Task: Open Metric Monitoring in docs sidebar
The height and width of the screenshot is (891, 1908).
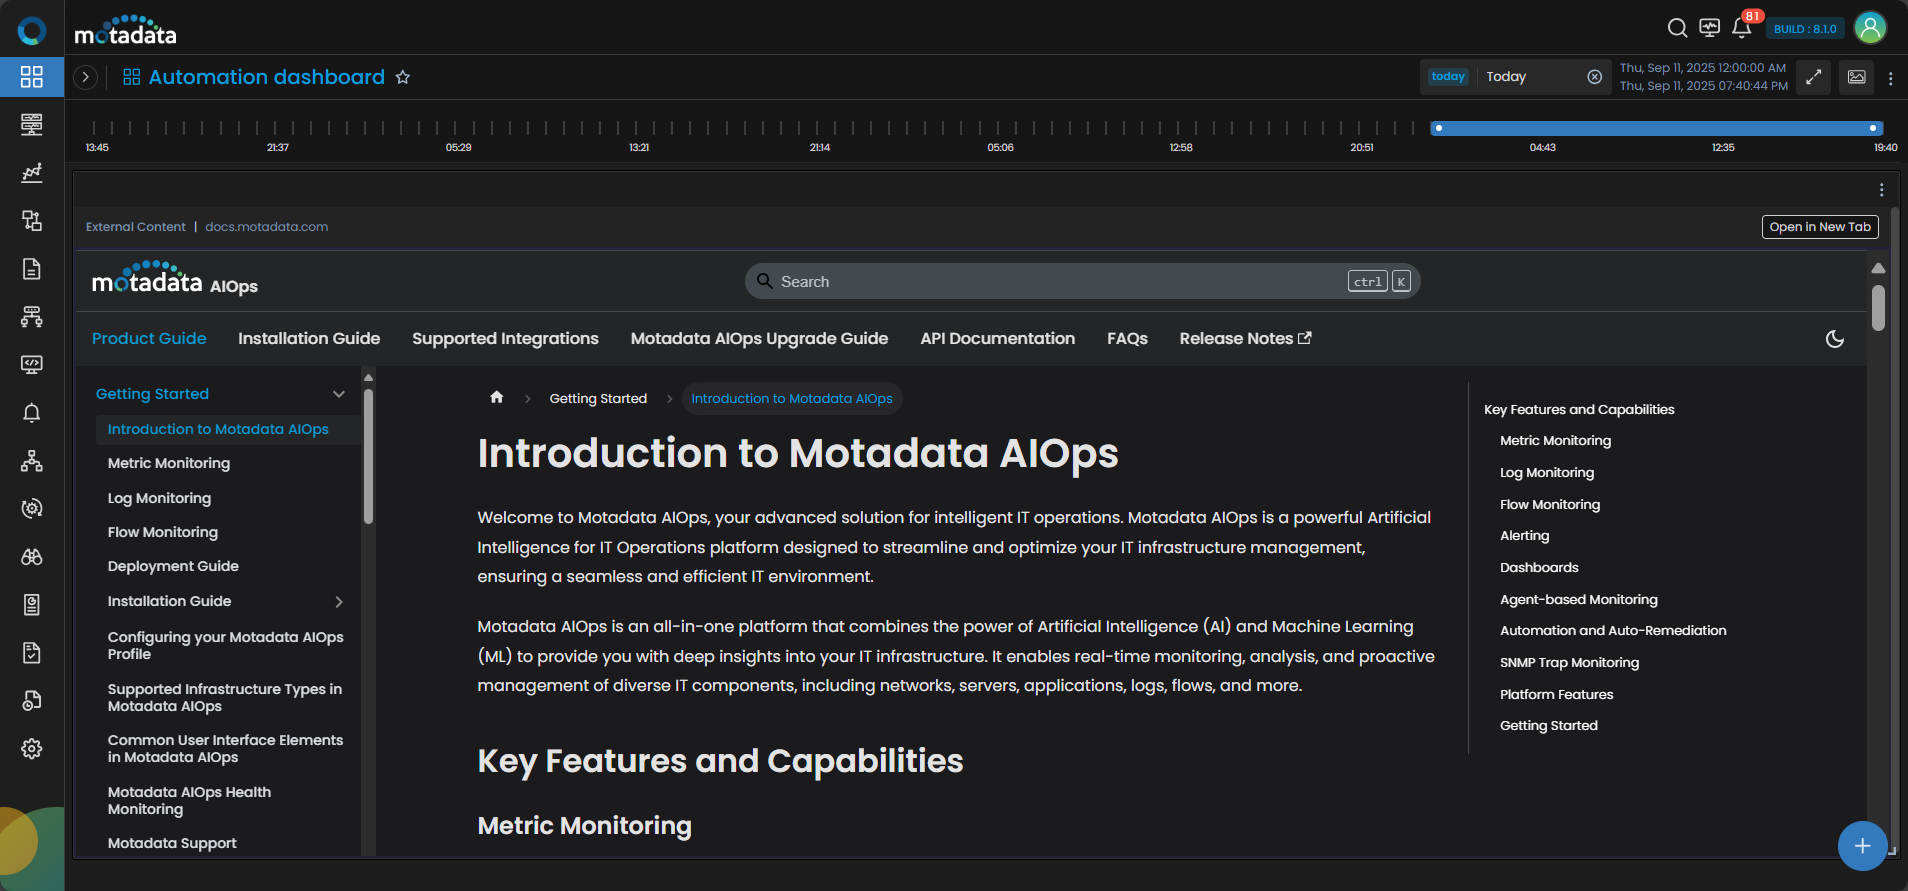Action: click(x=169, y=463)
